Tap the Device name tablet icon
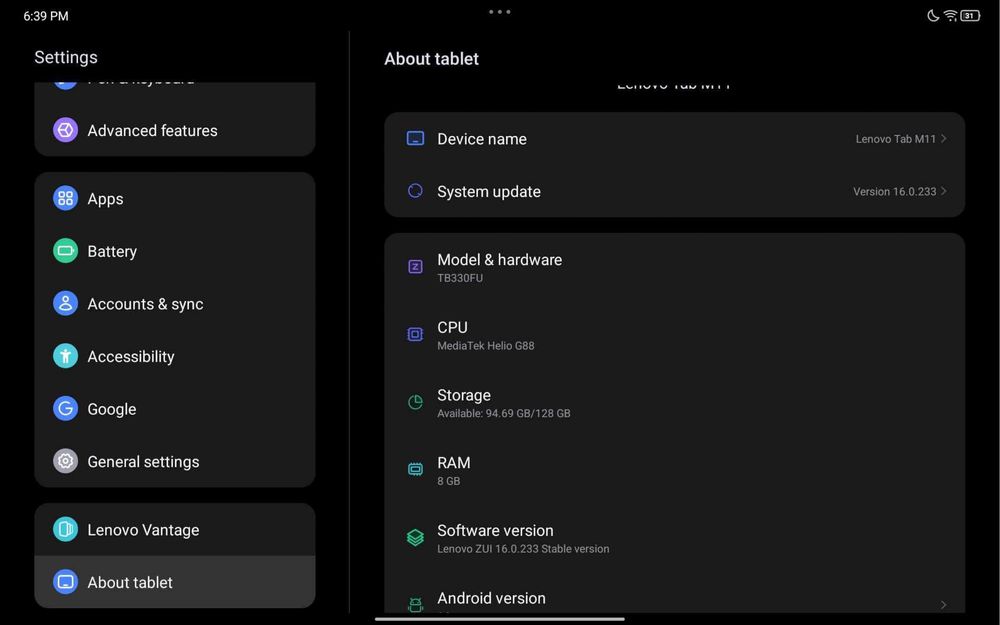 (415, 138)
